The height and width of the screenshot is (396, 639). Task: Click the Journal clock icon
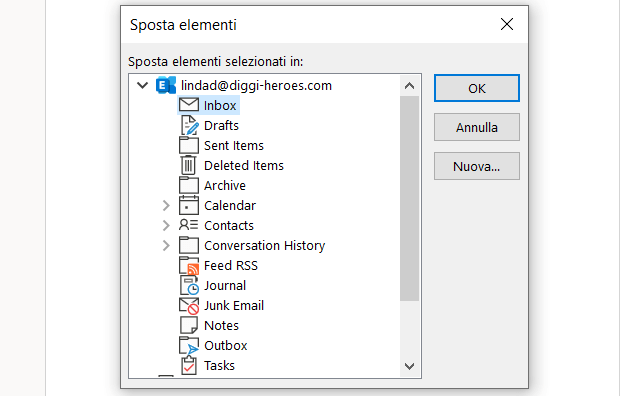point(189,285)
